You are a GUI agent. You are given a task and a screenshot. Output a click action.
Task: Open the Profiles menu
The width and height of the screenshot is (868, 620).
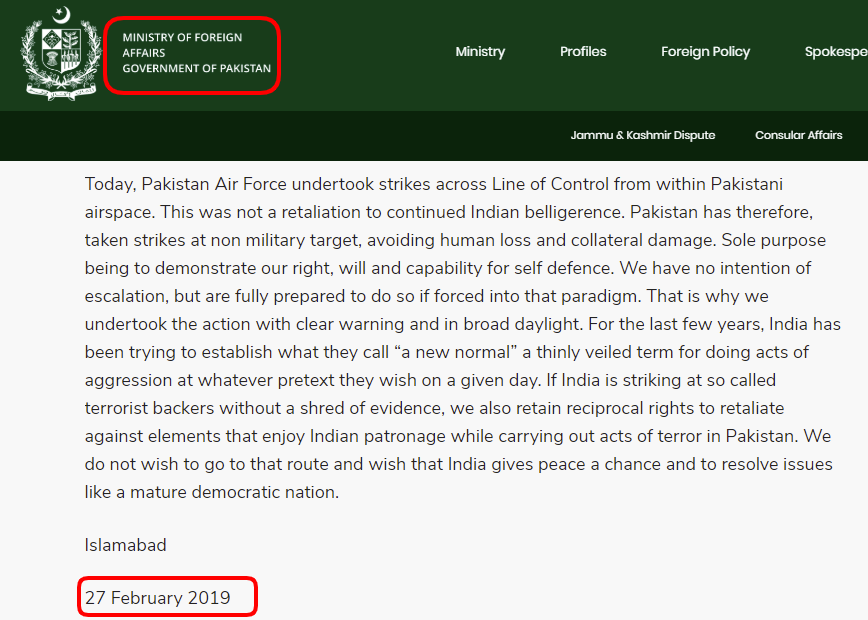pyautogui.click(x=583, y=51)
